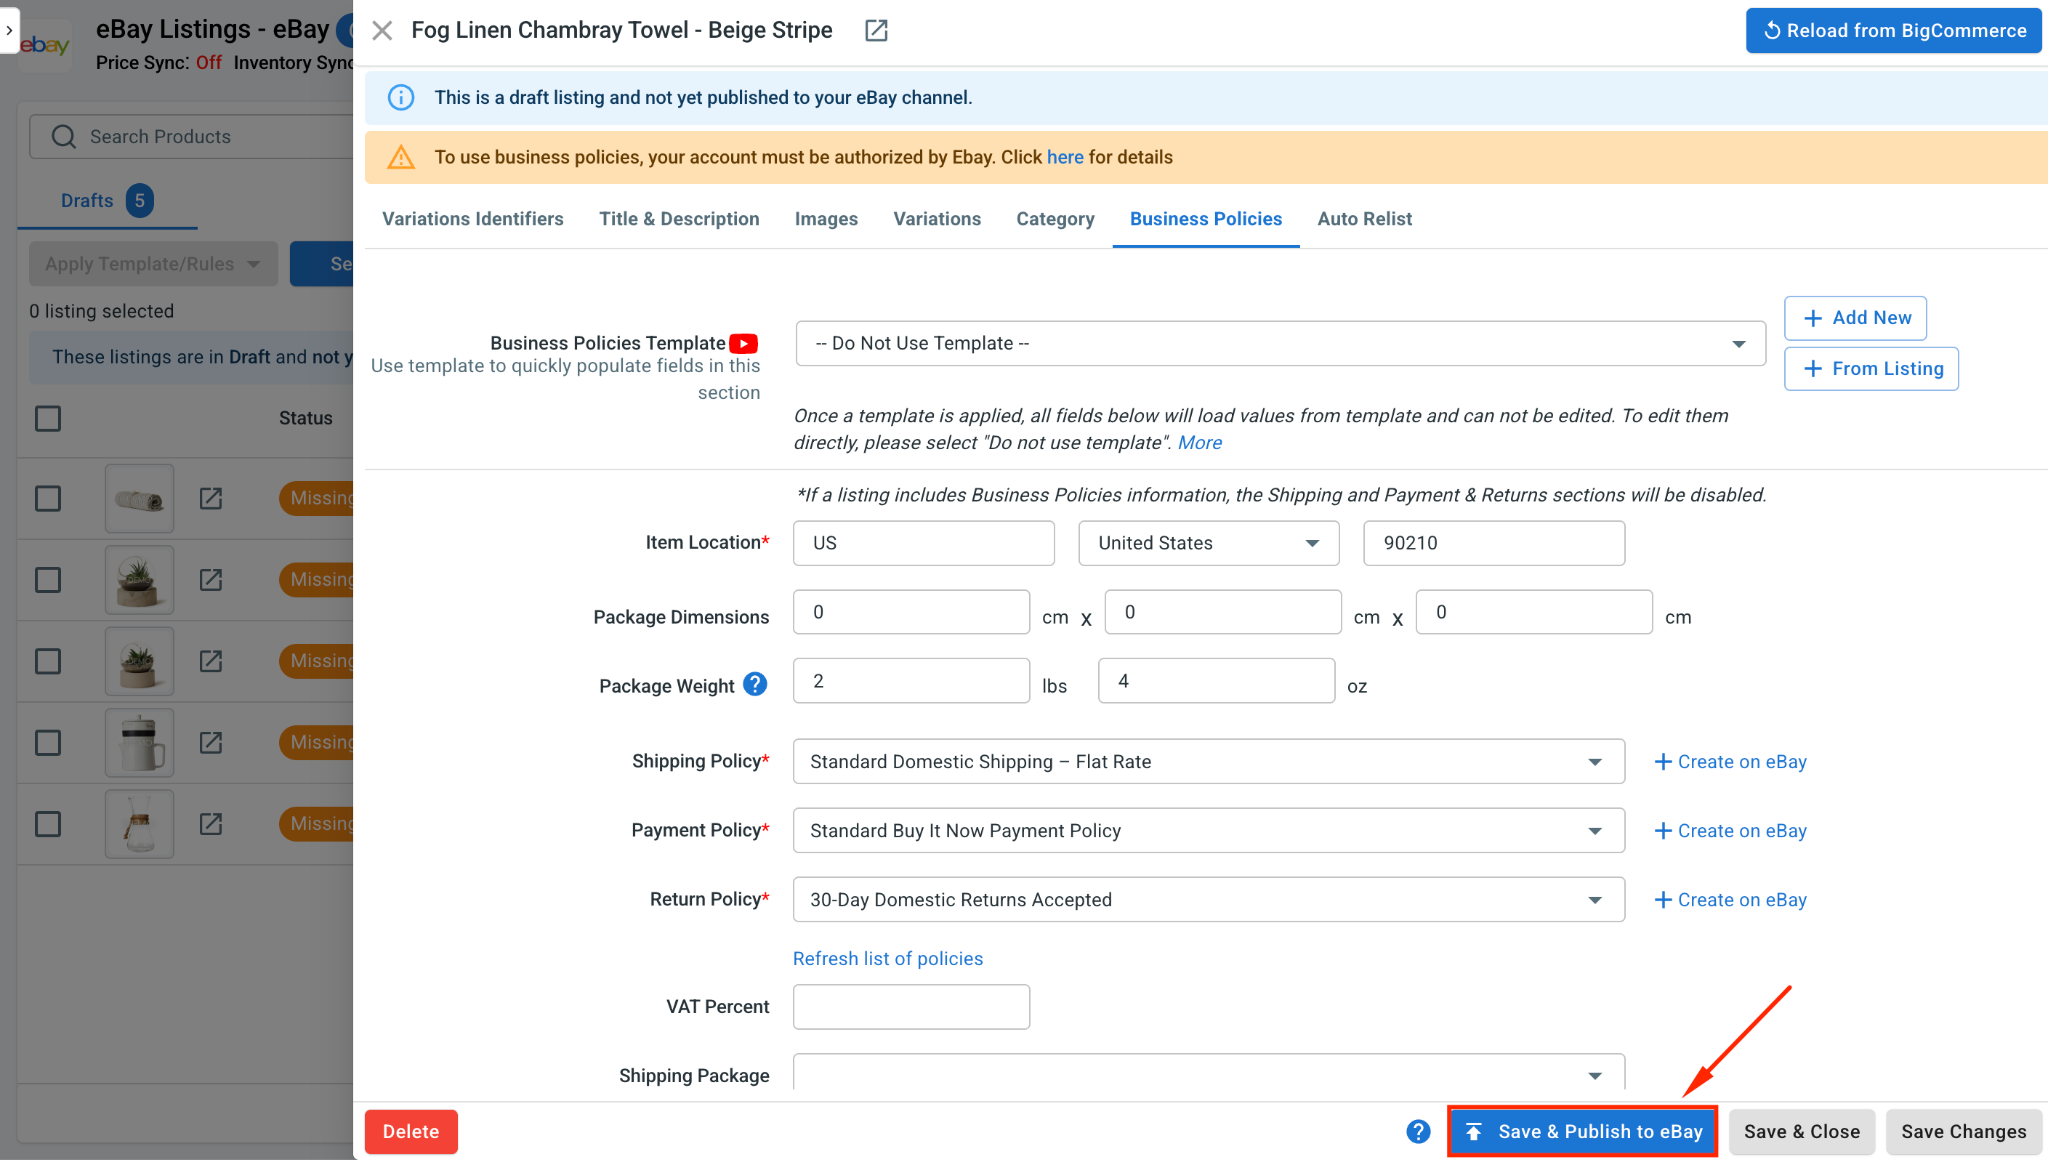Click the YouTube video icon for Business Policies Template
Image resolution: width=2048 pixels, height=1160 pixels.
tap(744, 343)
